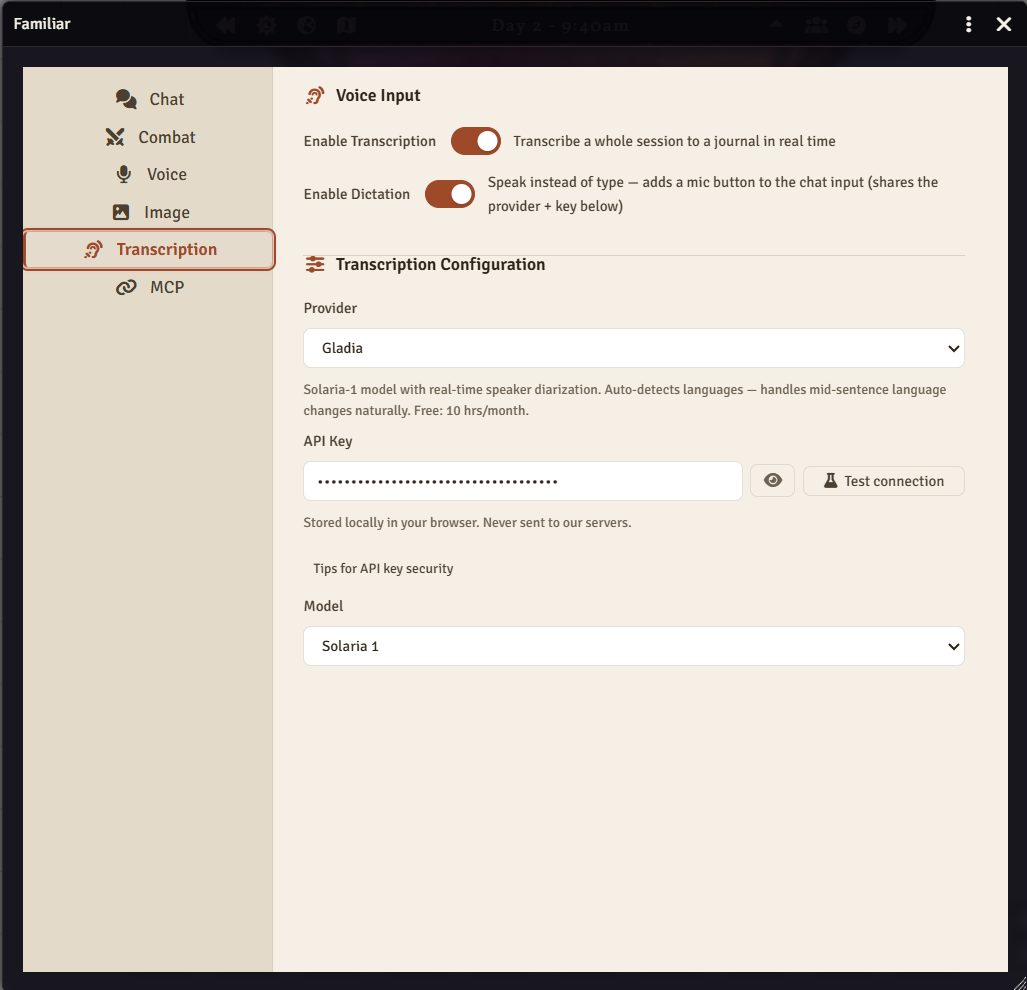This screenshot has height=990, width=1027.
Task: Click the 'Provider' field label
Action: 330,308
